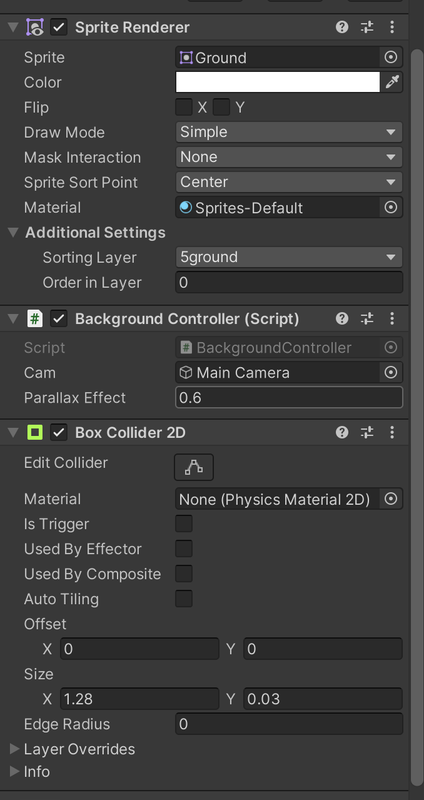
Task: Open Box Collider 2D presets icon
Action: click(367, 433)
